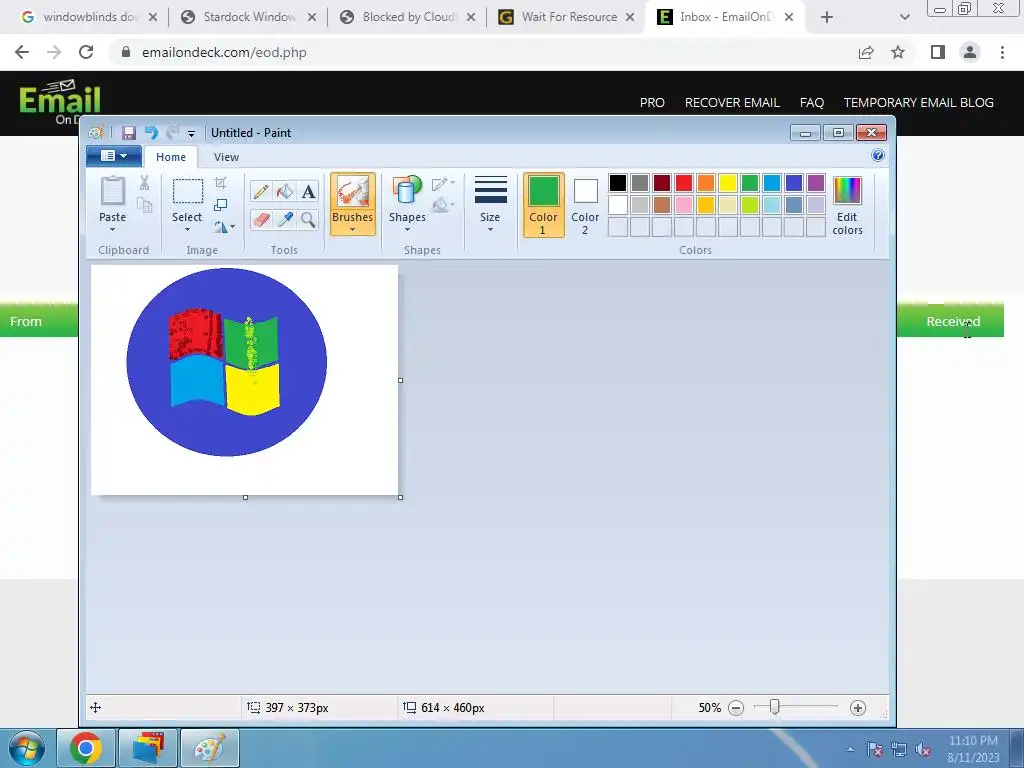Click the Shapes gallery icon
1024x768 pixels.
point(407,191)
